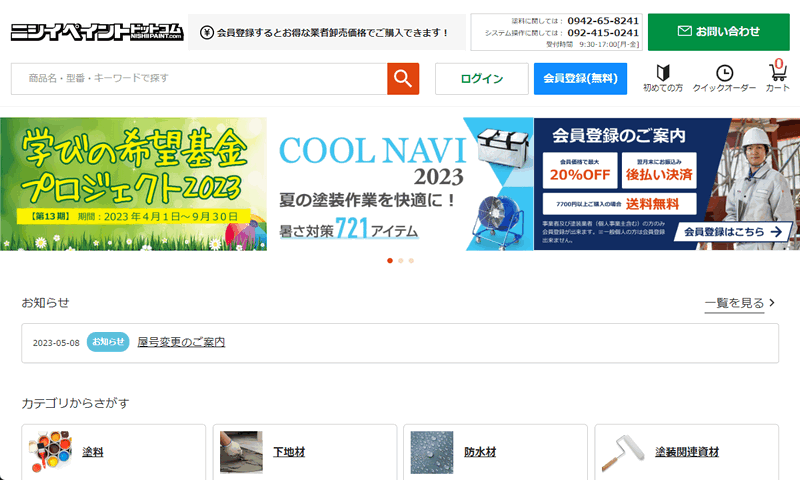Open the 塗料 category link
800x480 pixels.
[93, 452]
